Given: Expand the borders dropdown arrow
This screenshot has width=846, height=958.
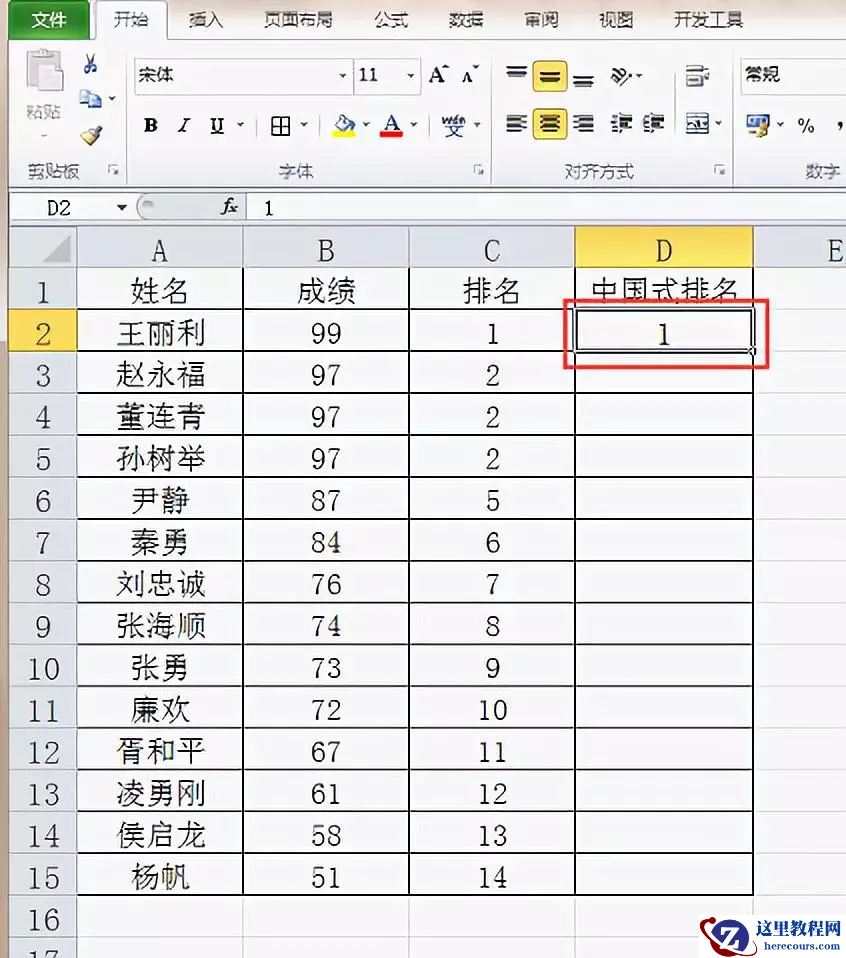Looking at the screenshot, I should coord(304,125).
